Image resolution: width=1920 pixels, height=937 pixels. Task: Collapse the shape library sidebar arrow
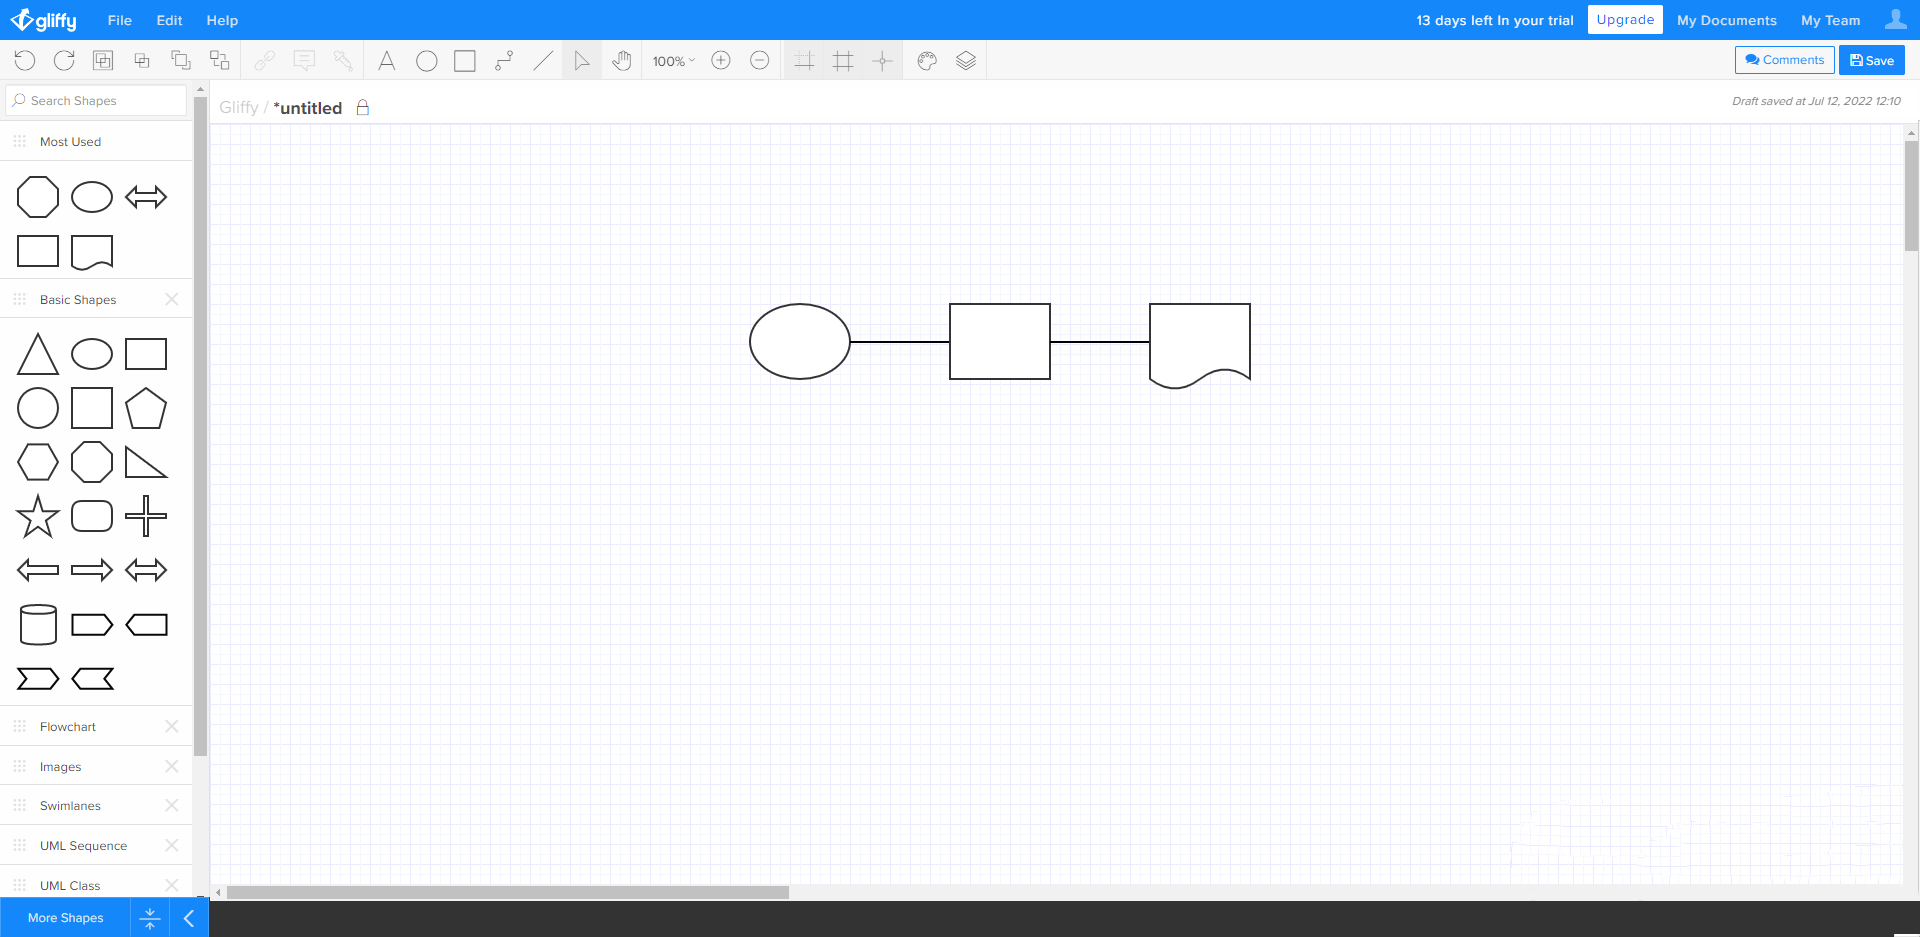tap(189, 918)
